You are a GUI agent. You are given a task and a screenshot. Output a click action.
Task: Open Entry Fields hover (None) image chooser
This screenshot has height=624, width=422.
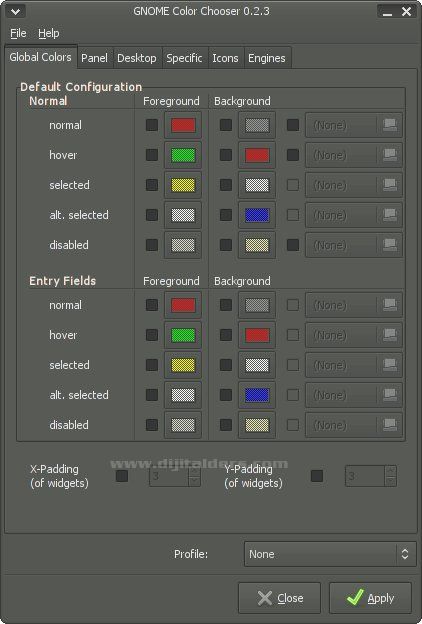point(354,335)
